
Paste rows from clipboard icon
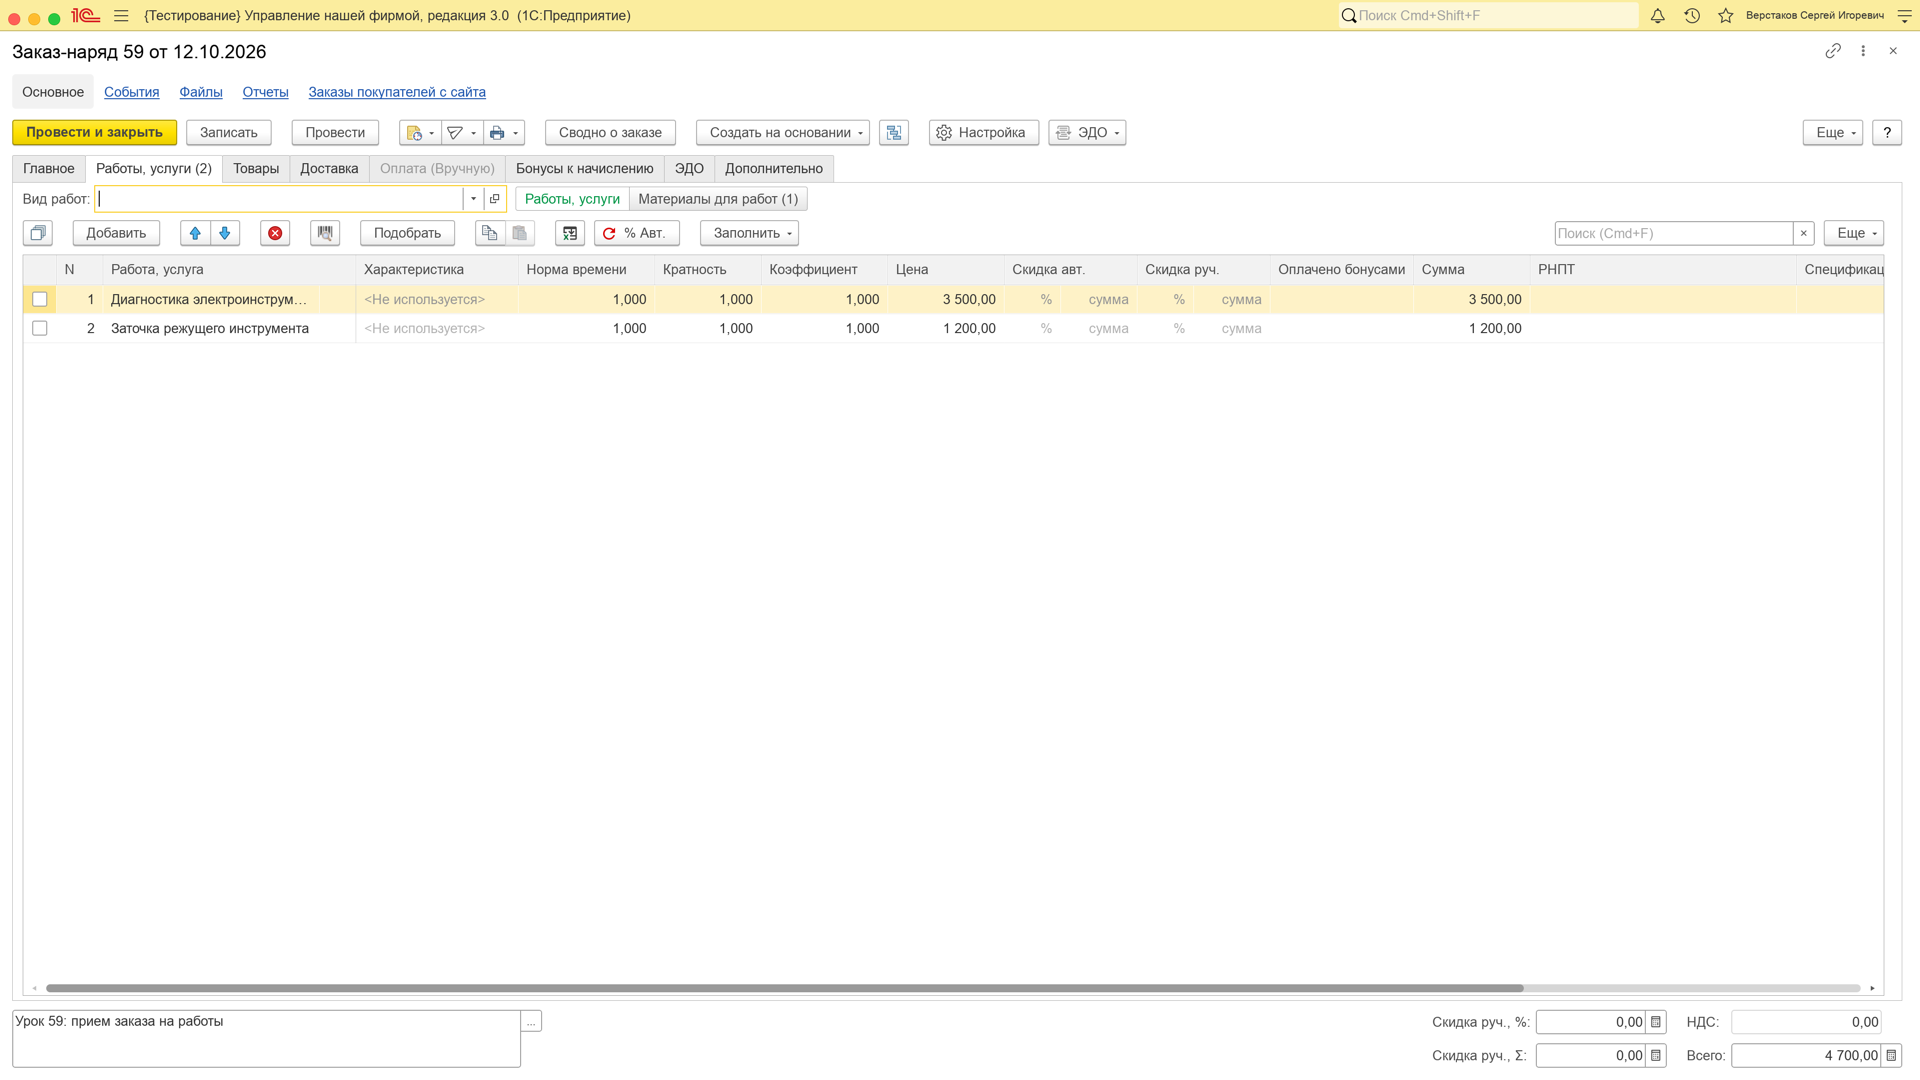click(x=520, y=233)
